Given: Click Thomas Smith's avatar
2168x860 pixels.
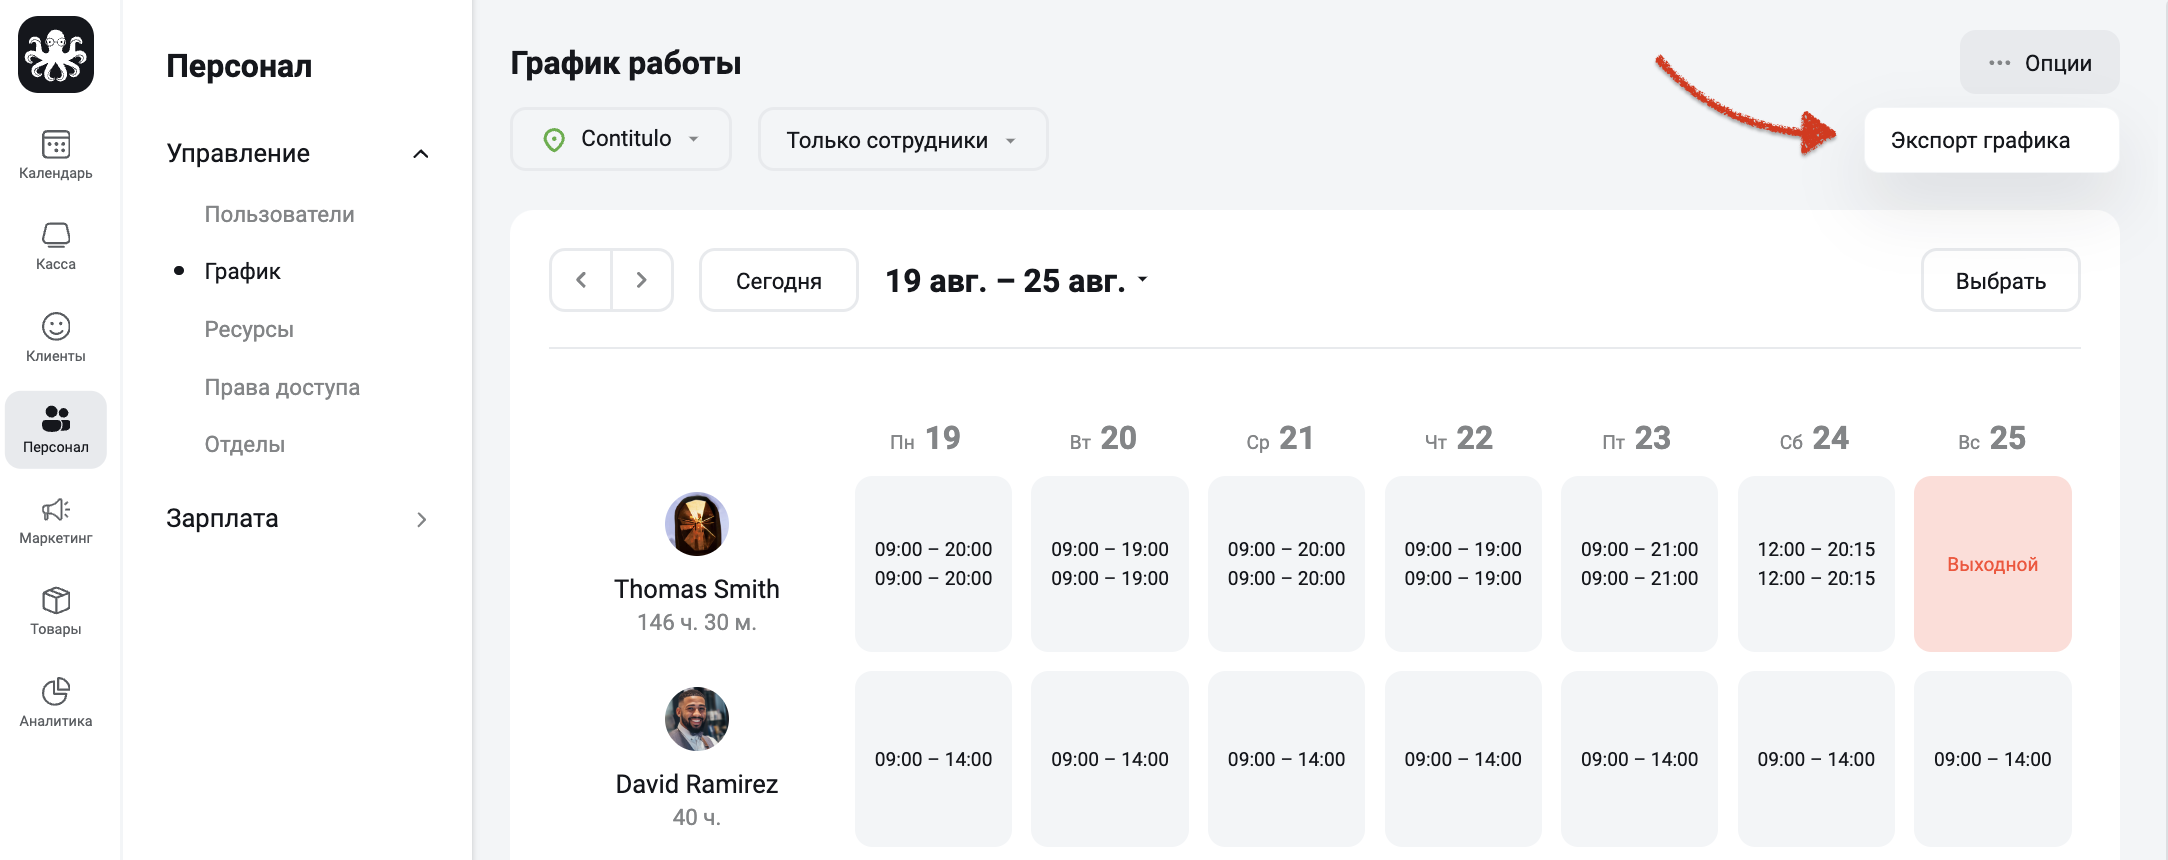Looking at the screenshot, I should point(697,524).
